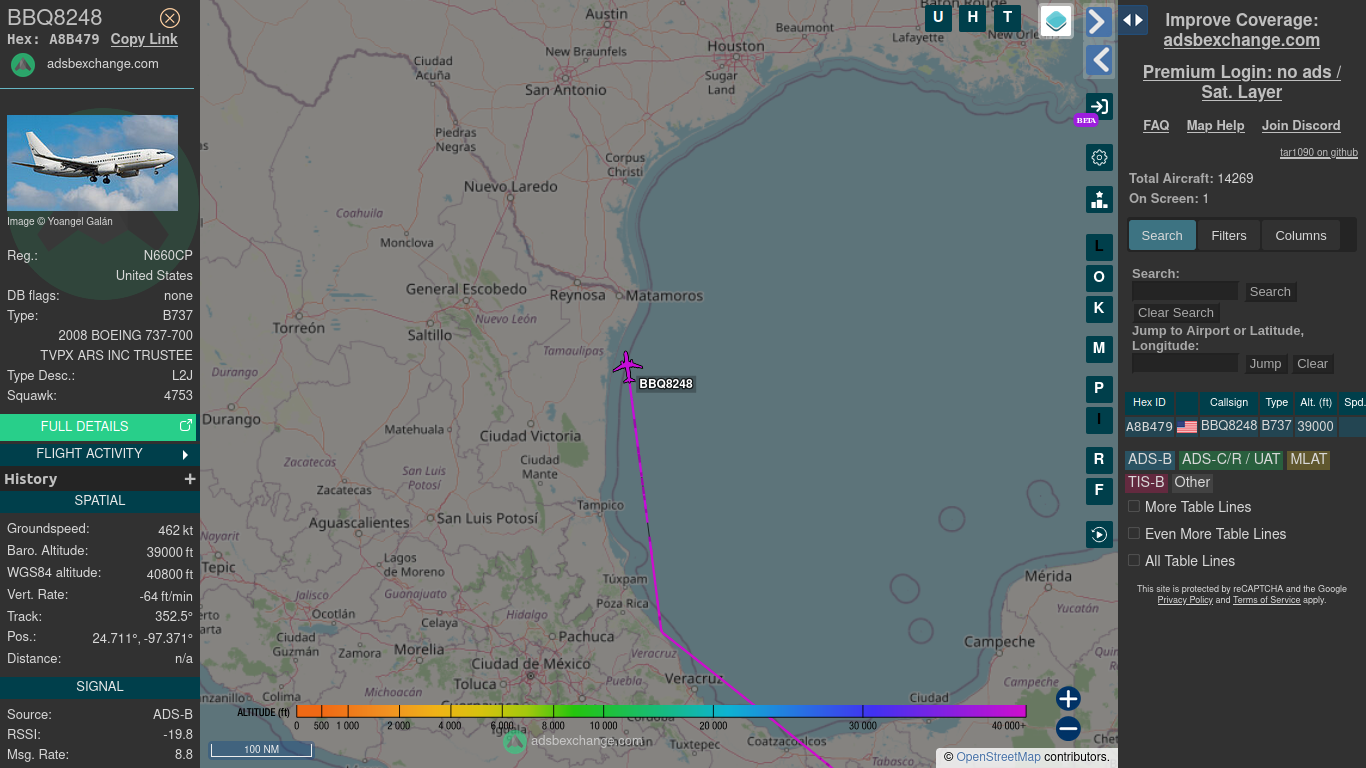Open the tar1090 on github link
The image size is (1366, 768).
click(1319, 153)
